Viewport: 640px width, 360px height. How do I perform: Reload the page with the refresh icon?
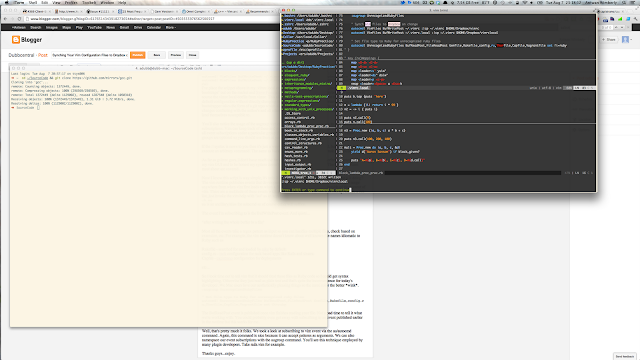[x=20, y=19]
